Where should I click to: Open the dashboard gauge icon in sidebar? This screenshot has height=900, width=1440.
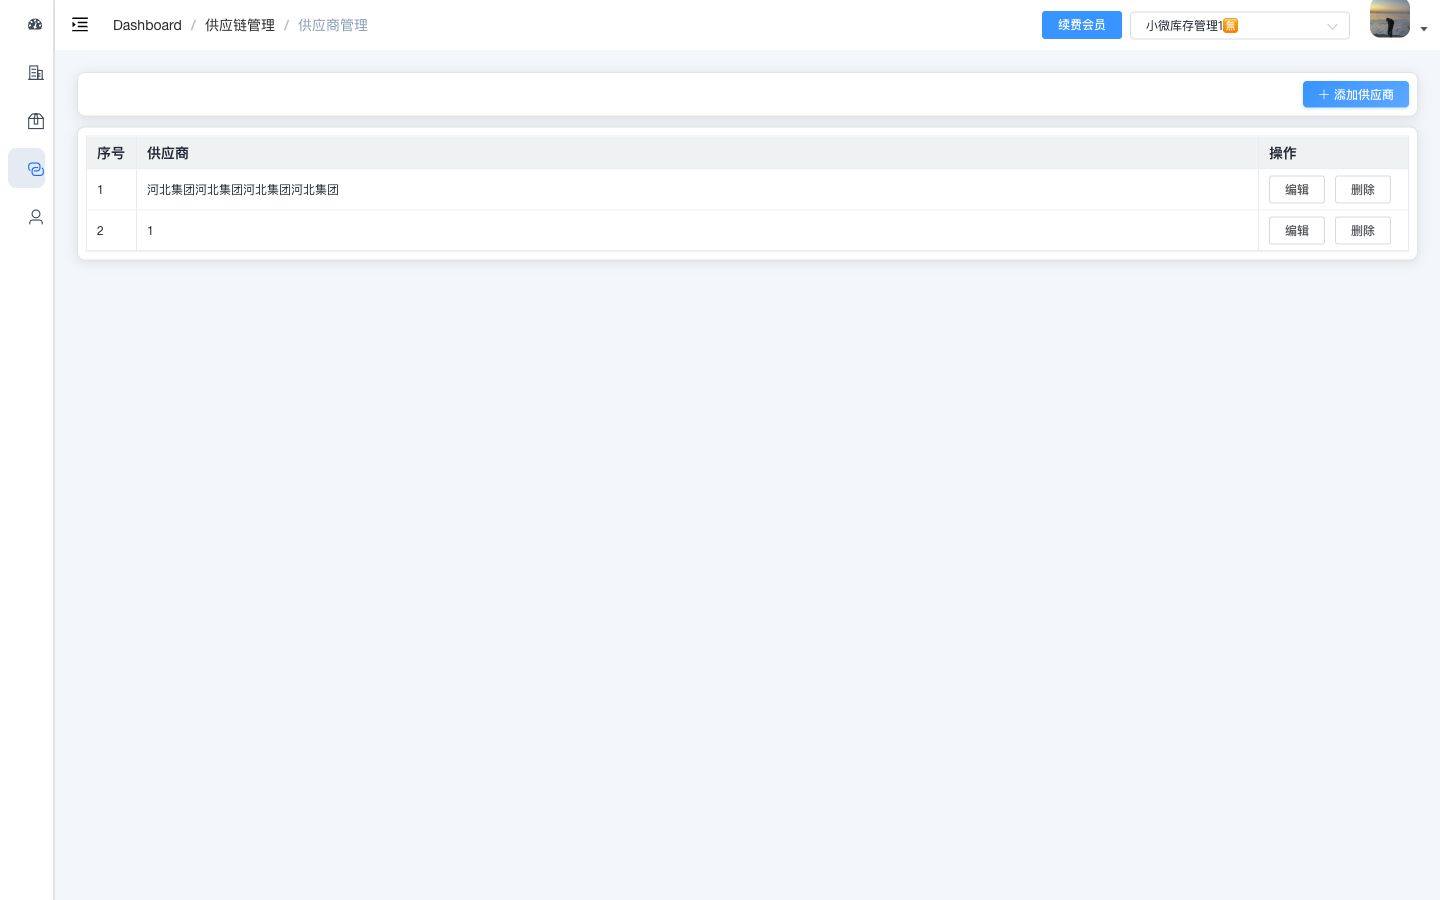point(35,24)
